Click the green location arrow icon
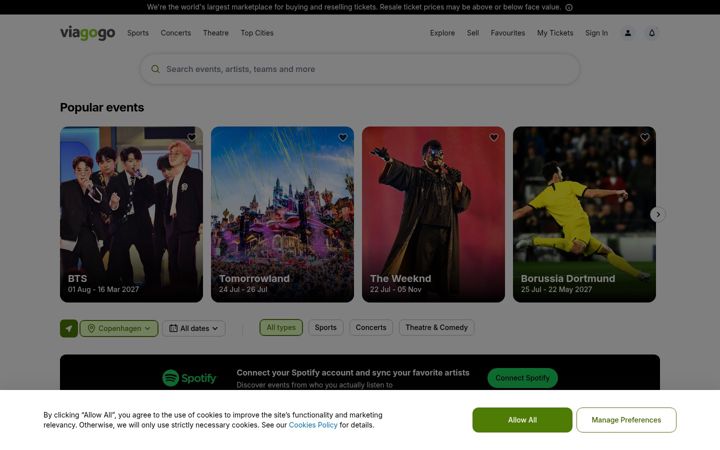Viewport: 720px width, 450px height. [x=69, y=328]
